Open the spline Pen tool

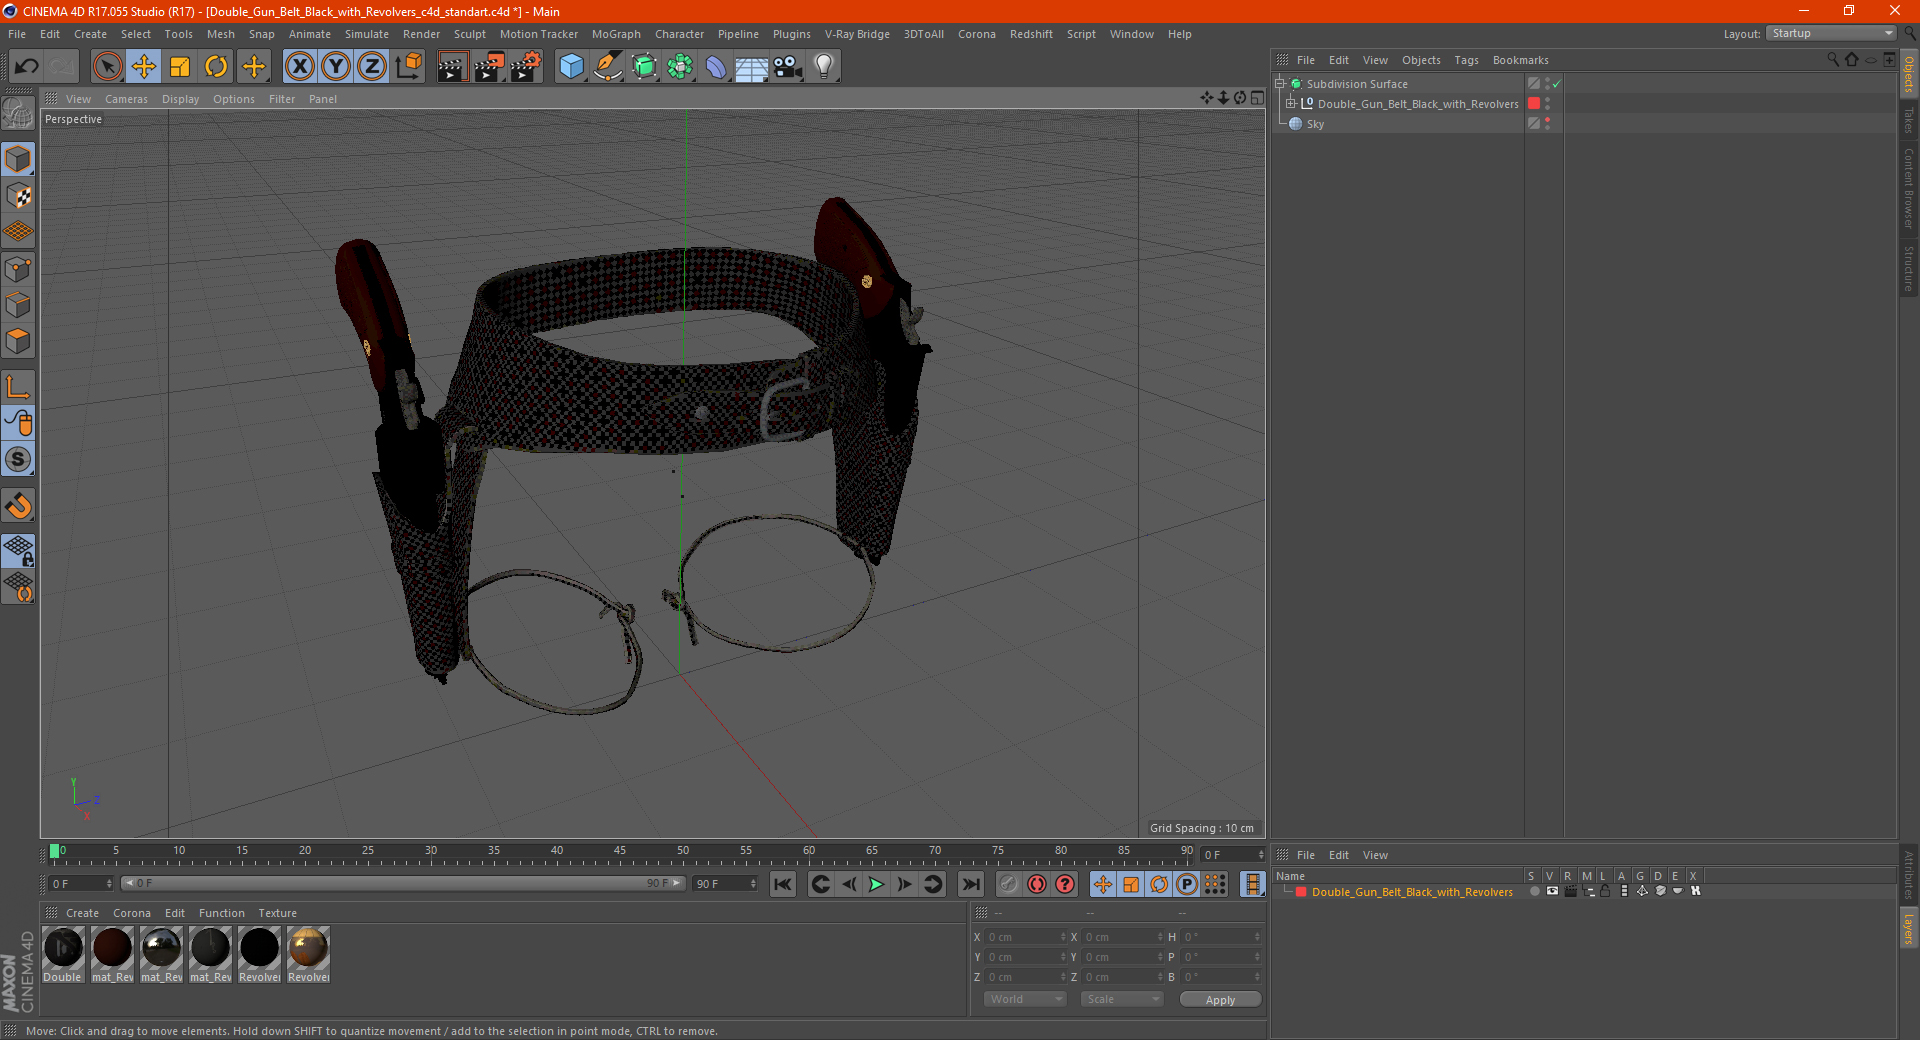(607, 67)
